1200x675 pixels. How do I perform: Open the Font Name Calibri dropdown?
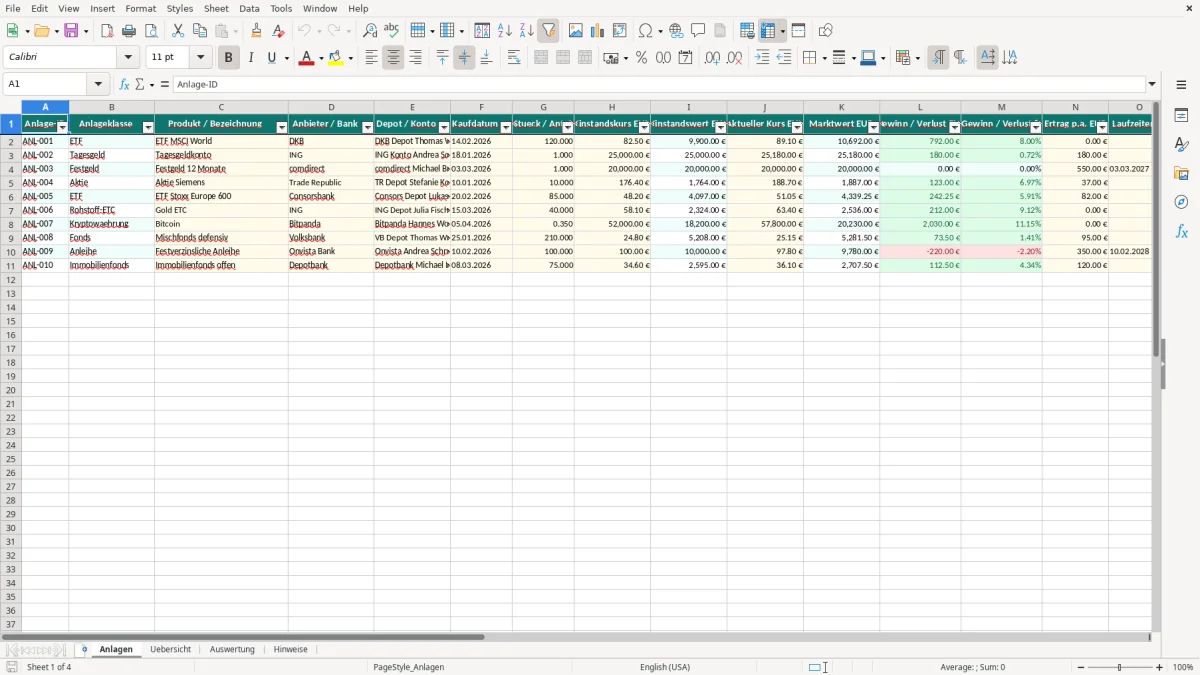129,58
